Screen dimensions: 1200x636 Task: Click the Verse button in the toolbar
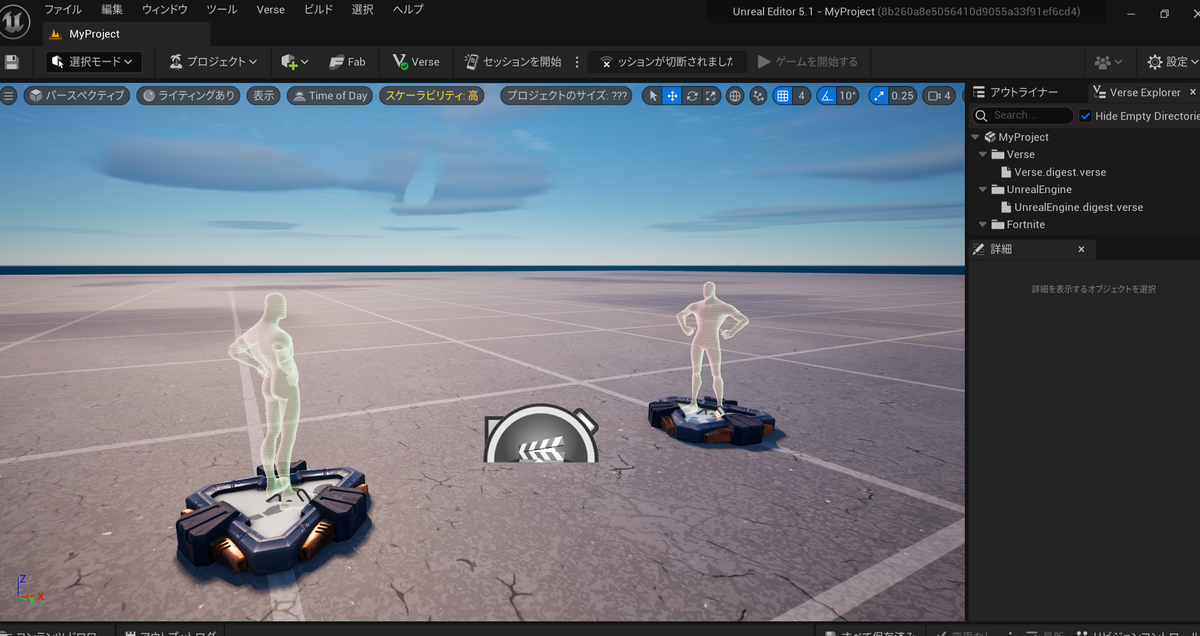click(416, 62)
